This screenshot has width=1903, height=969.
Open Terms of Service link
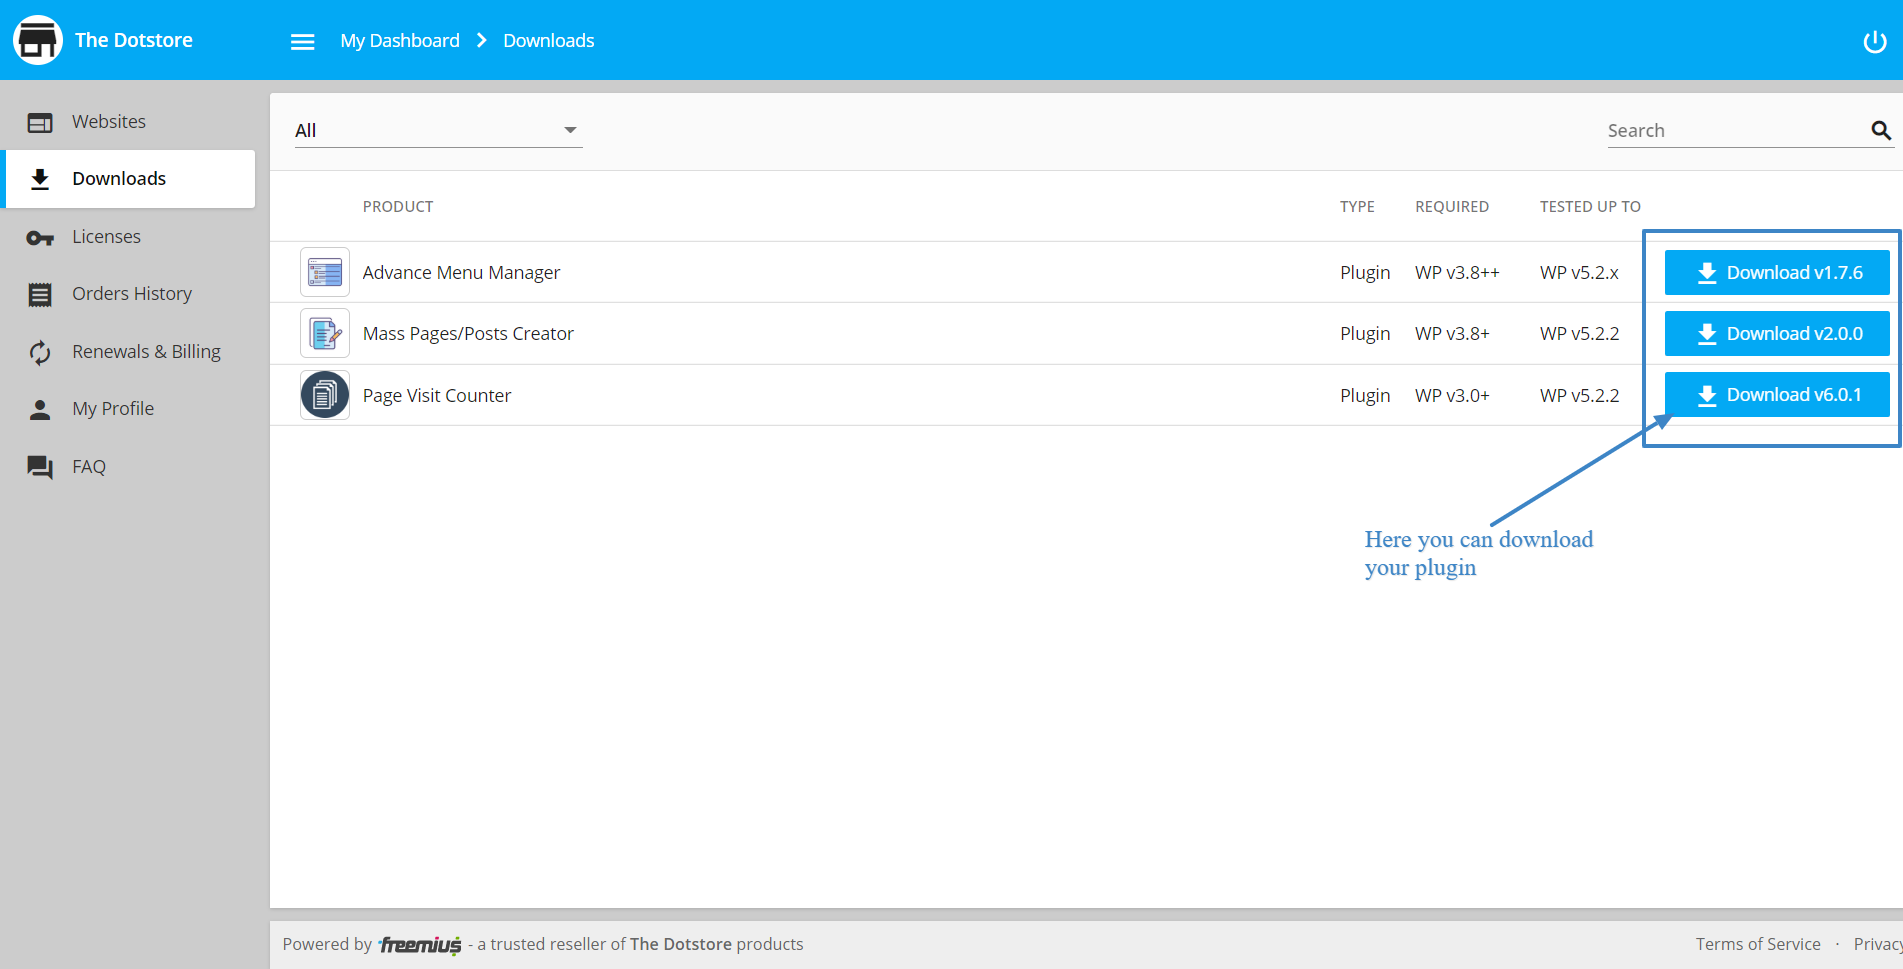point(1758,944)
